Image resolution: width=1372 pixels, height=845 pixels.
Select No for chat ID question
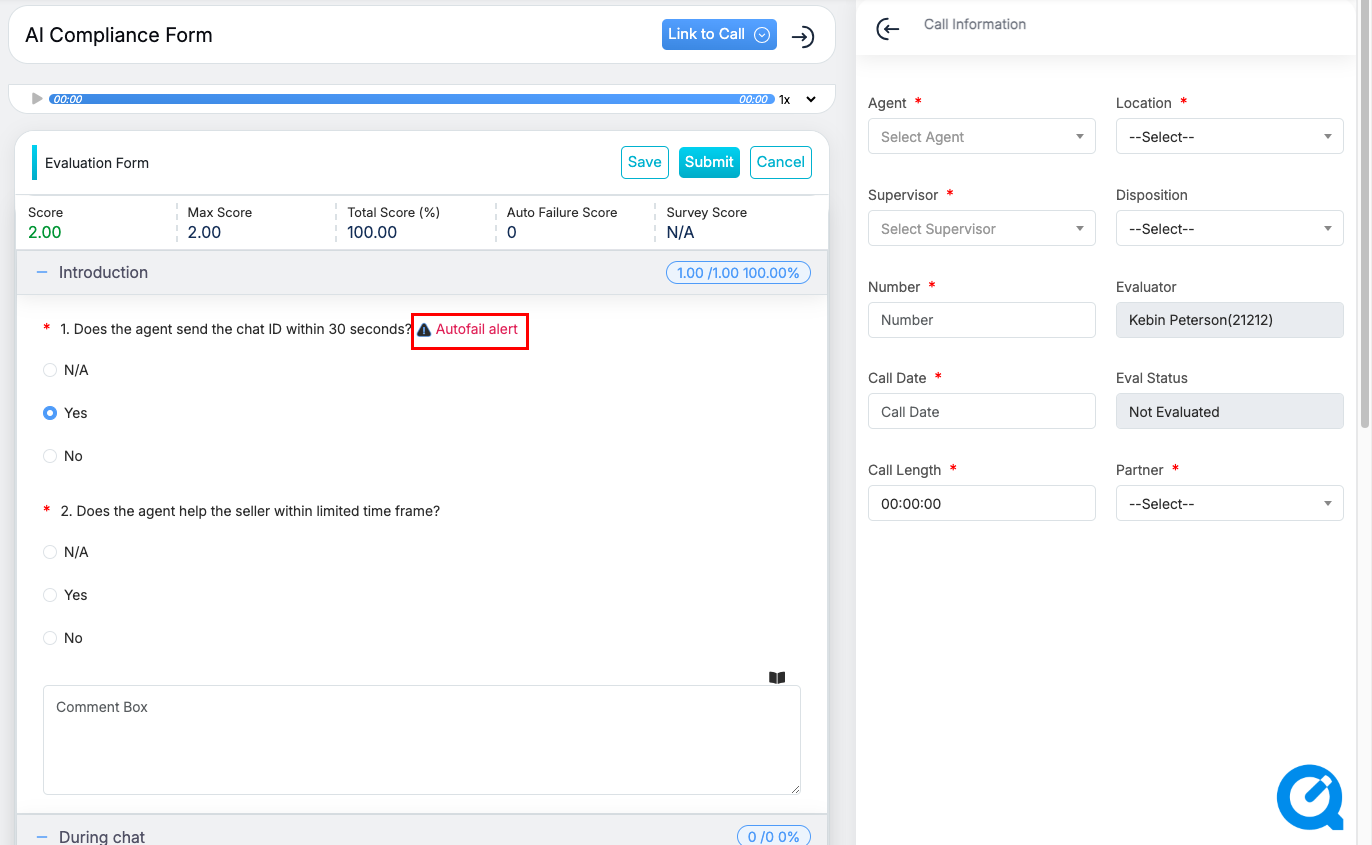pyautogui.click(x=50, y=456)
